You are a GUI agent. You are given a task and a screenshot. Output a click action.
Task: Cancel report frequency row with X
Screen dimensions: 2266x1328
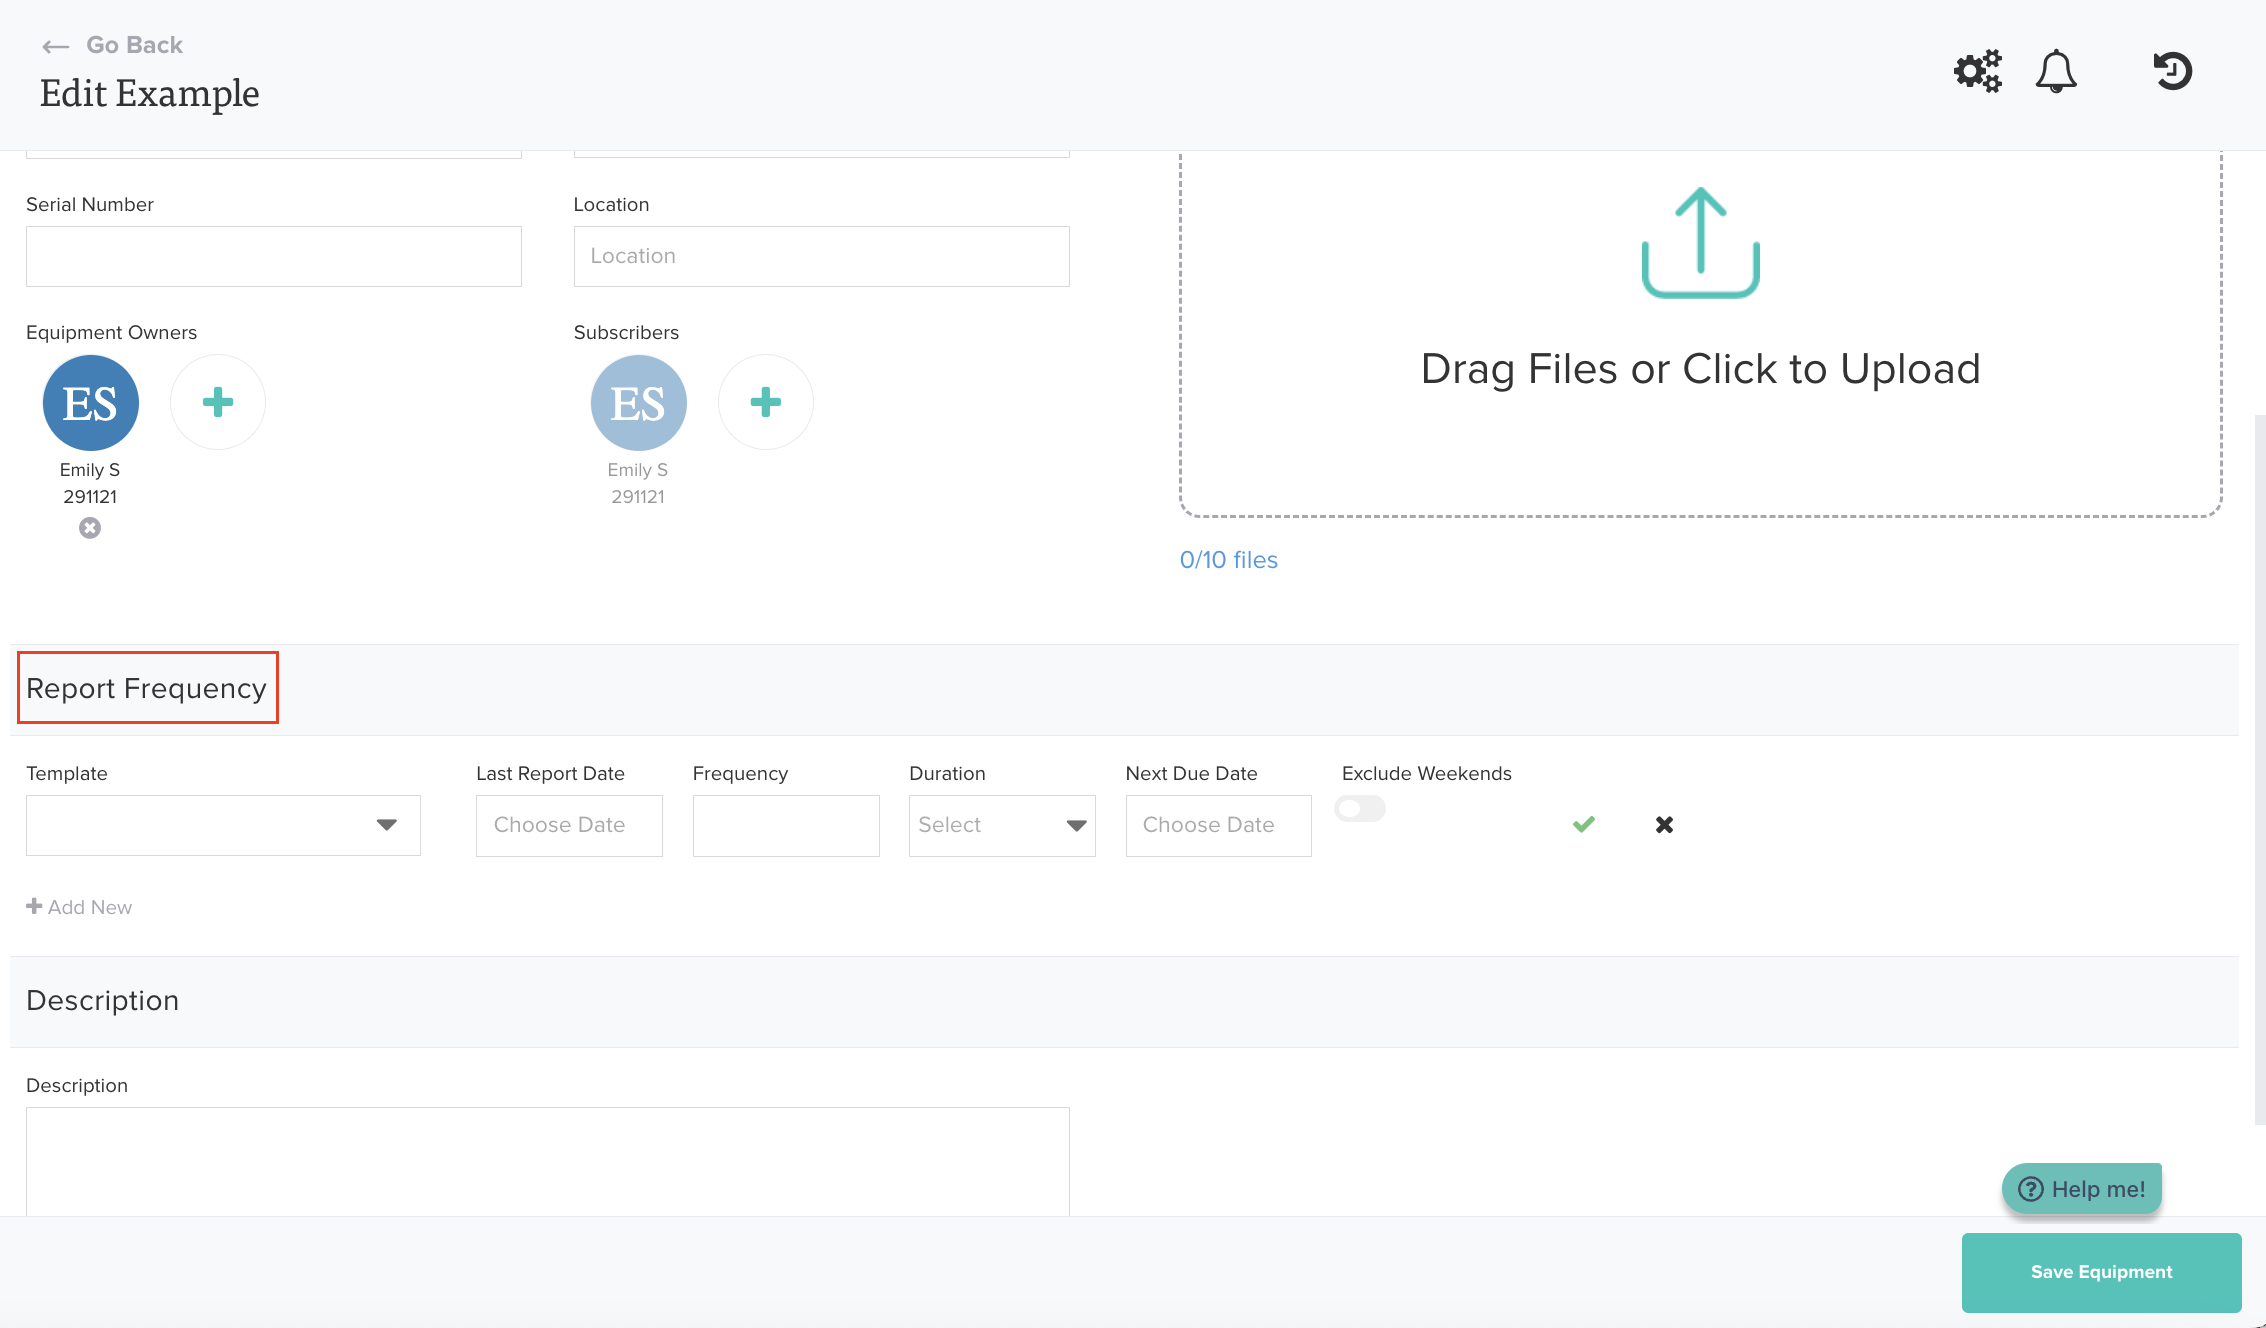tap(1664, 825)
